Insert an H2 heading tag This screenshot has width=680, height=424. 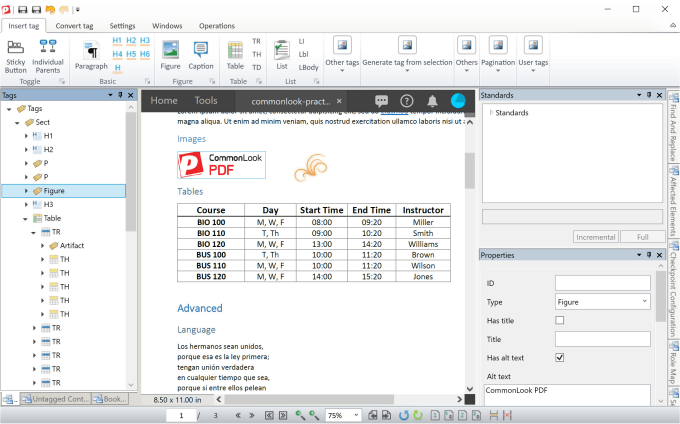click(131, 41)
